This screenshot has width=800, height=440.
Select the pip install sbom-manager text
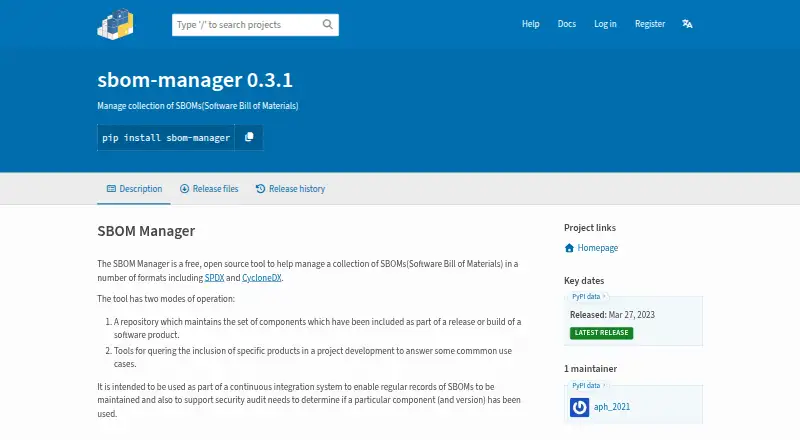click(x=166, y=138)
